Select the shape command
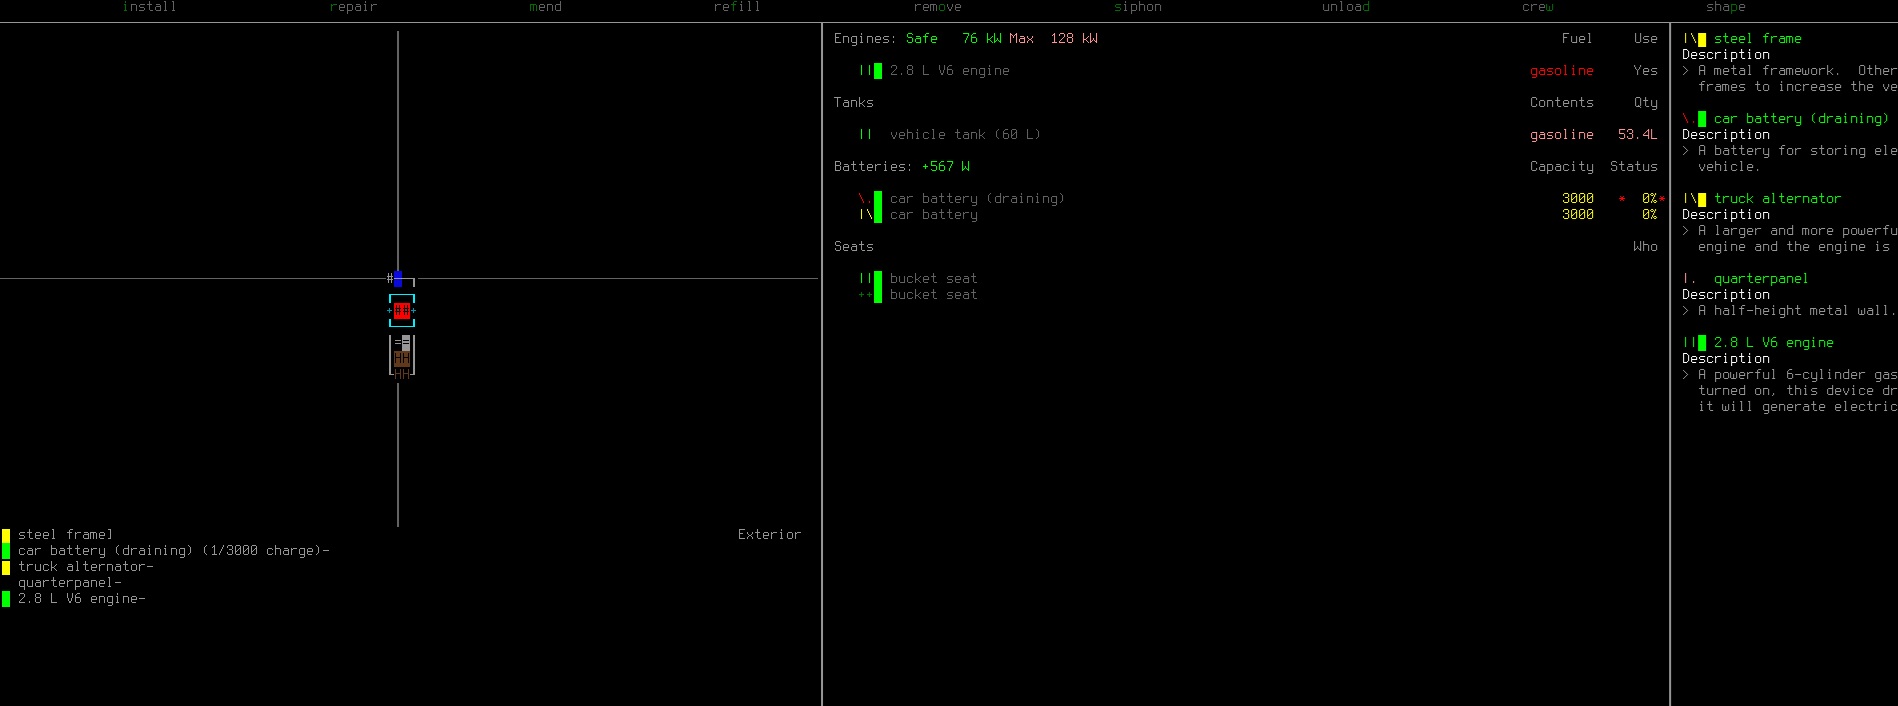1898x706 pixels. [1726, 7]
